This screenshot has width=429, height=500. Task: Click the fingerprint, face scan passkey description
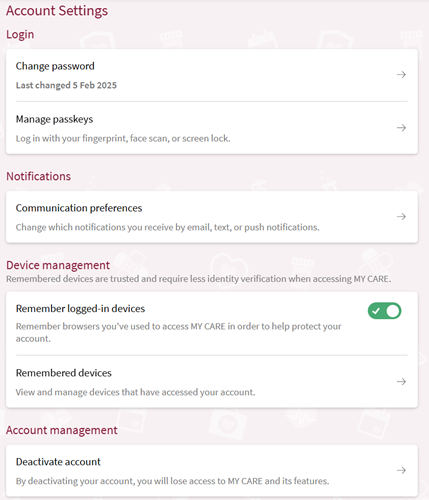pos(123,138)
